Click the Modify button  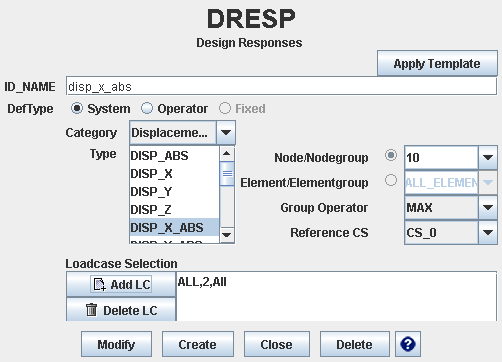[116, 344]
